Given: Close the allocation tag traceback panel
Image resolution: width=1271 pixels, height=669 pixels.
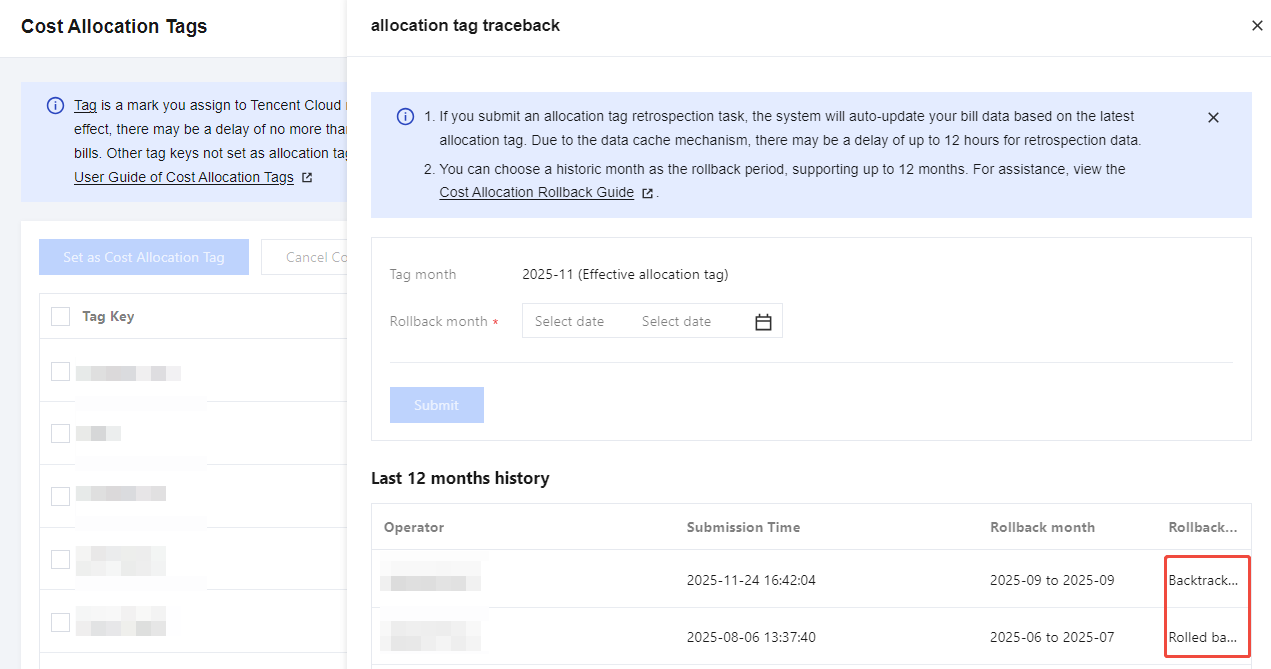Looking at the screenshot, I should pyautogui.click(x=1257, y=26).
